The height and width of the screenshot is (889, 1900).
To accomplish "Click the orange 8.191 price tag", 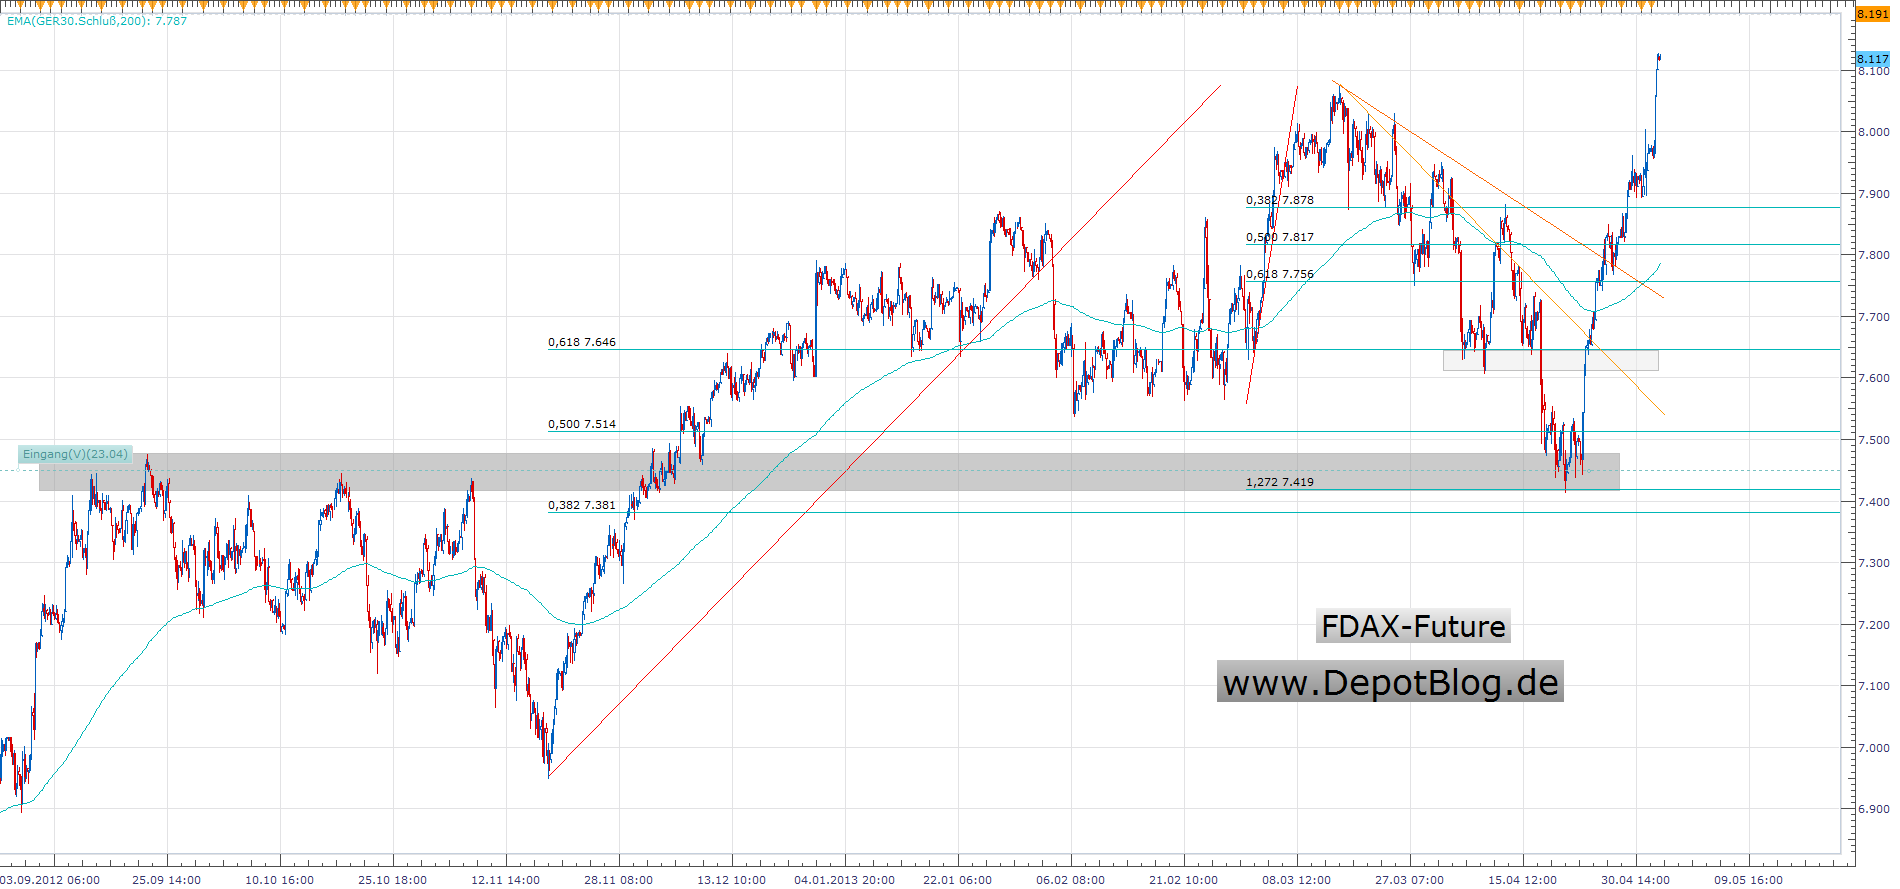I will 1873,14.
